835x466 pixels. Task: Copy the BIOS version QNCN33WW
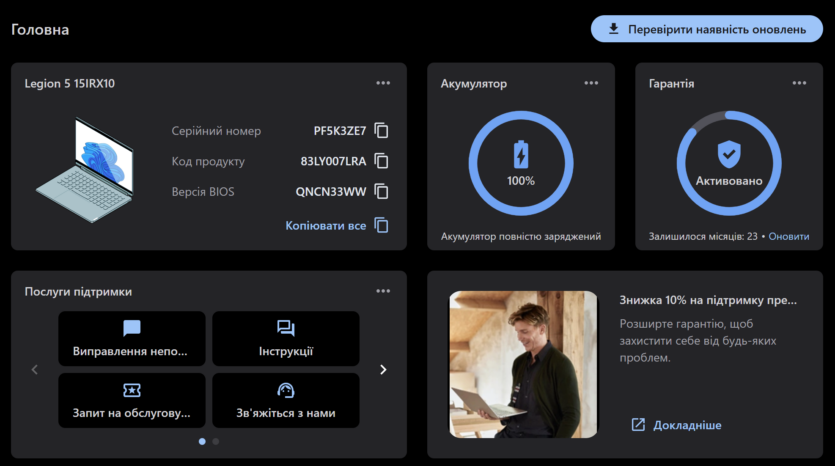(x=381, y=191)
